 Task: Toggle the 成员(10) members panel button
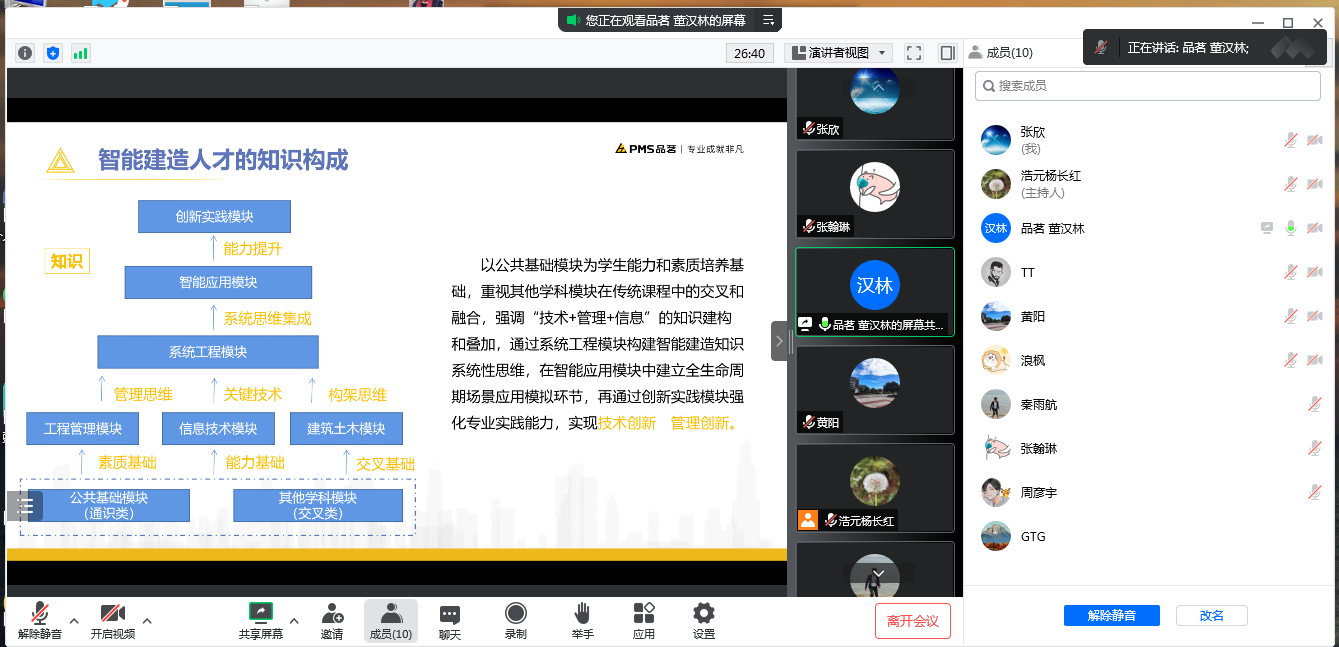click(390, 620)
